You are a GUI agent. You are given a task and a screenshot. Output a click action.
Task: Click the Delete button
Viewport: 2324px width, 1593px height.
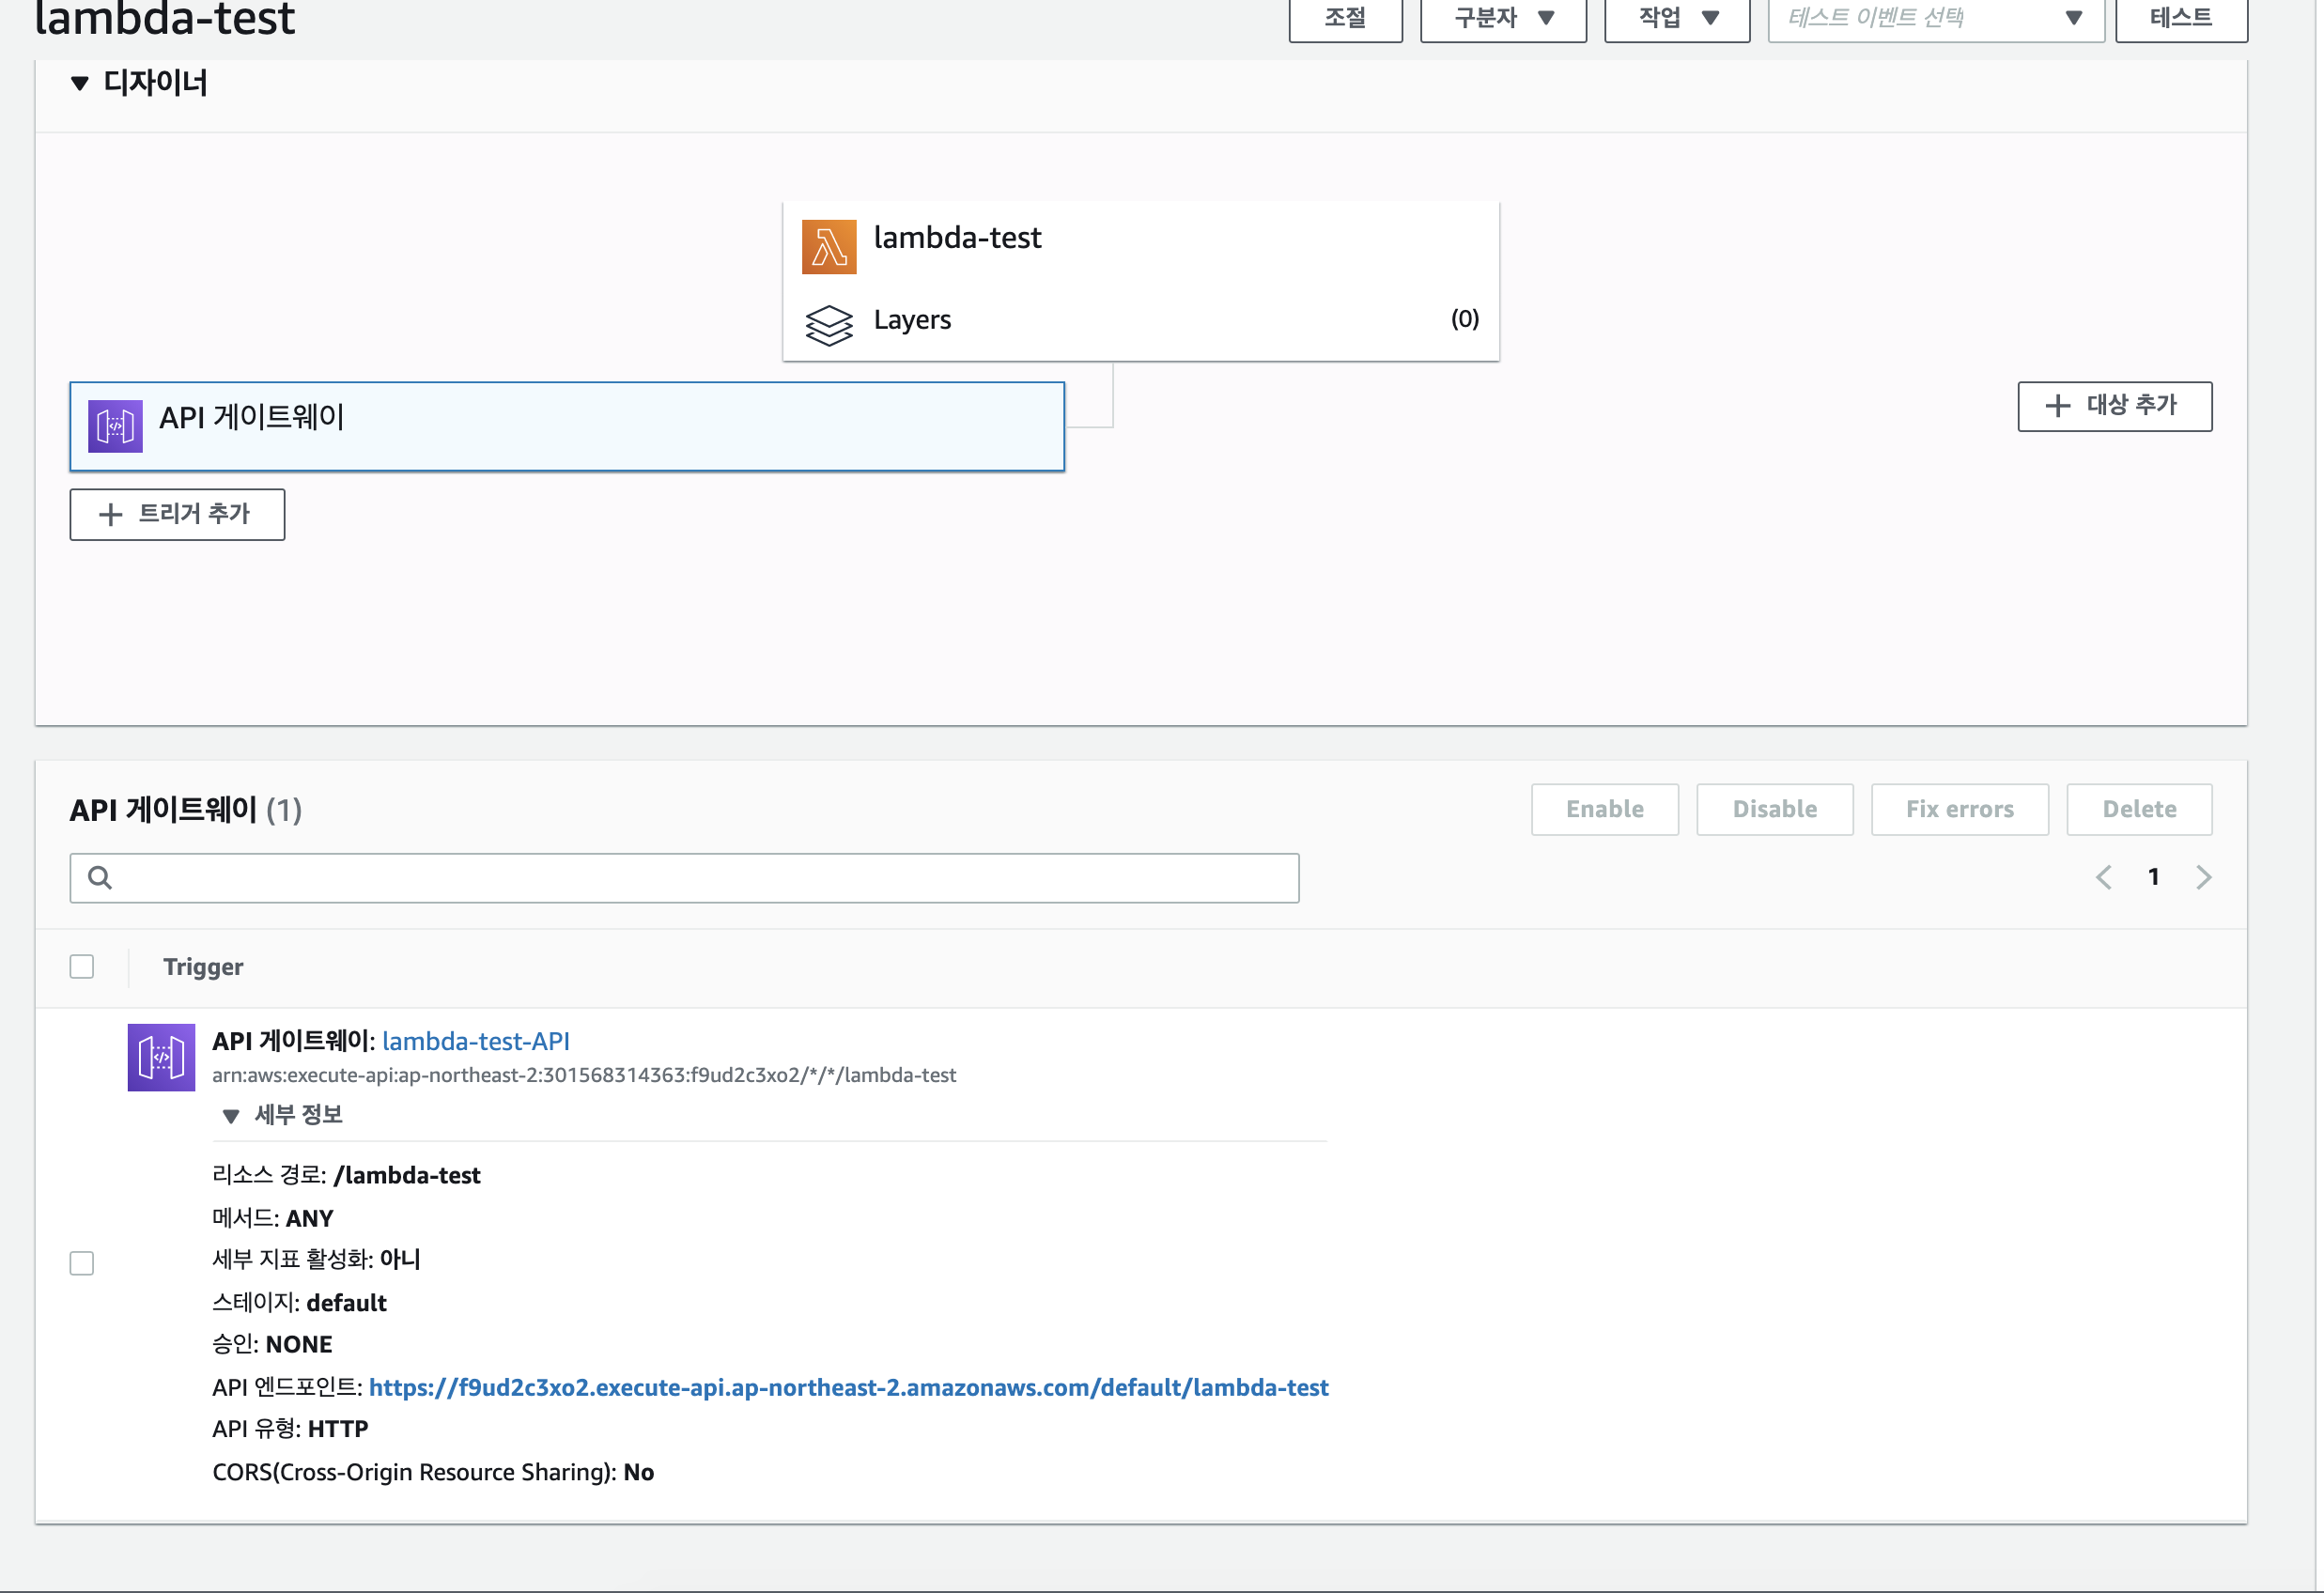pyautogui.click(x=2139, y=809)
